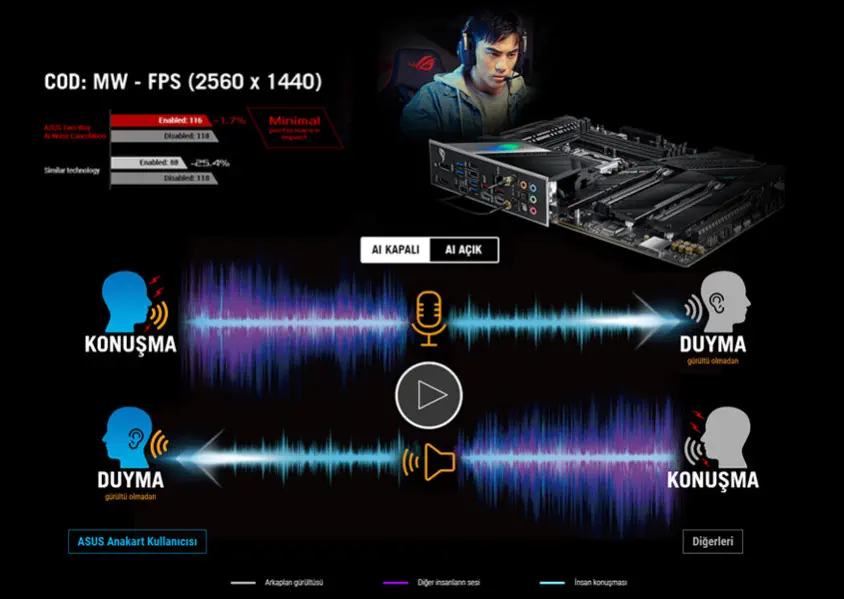Click Similar technology label
This screenshot has width=844, height=599.
tap(72, 171)
